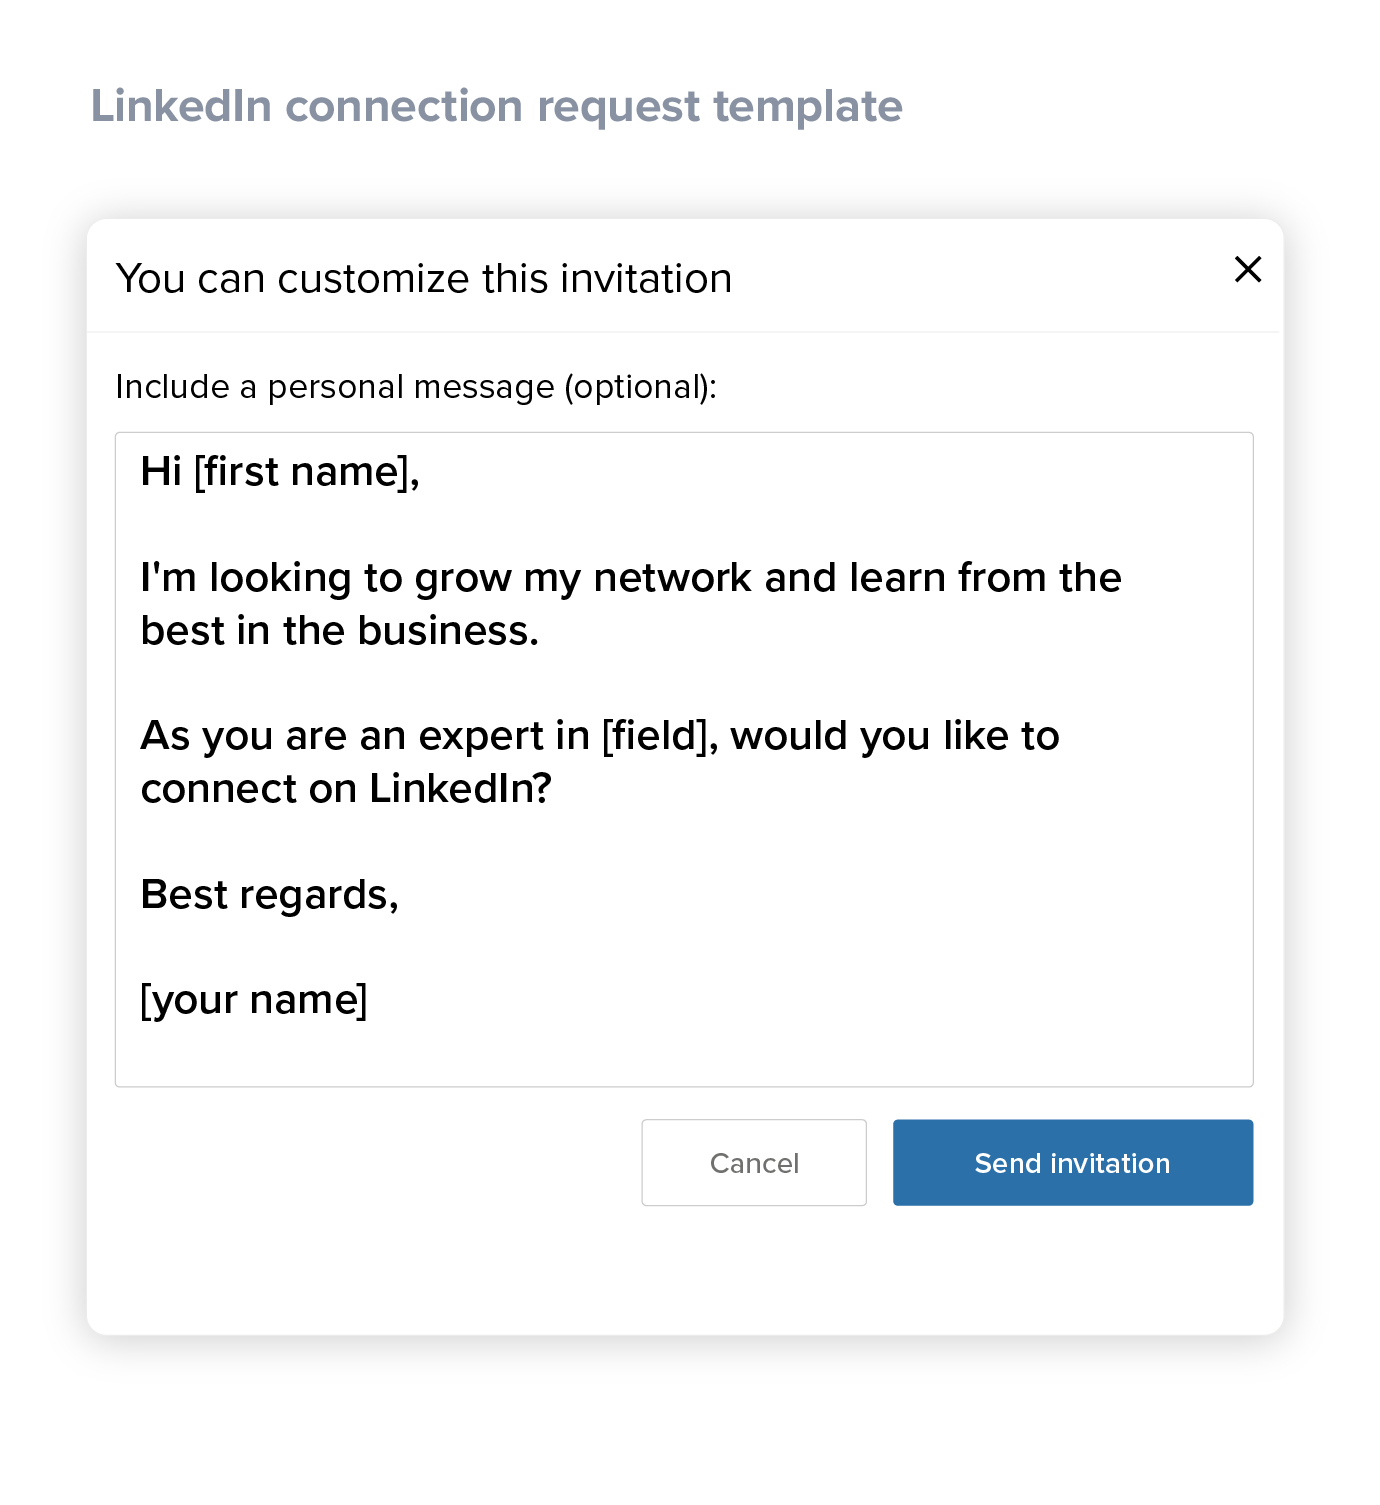Click the phrase 'would you like to'
1380x1505 pixels.
coord(894,736)
